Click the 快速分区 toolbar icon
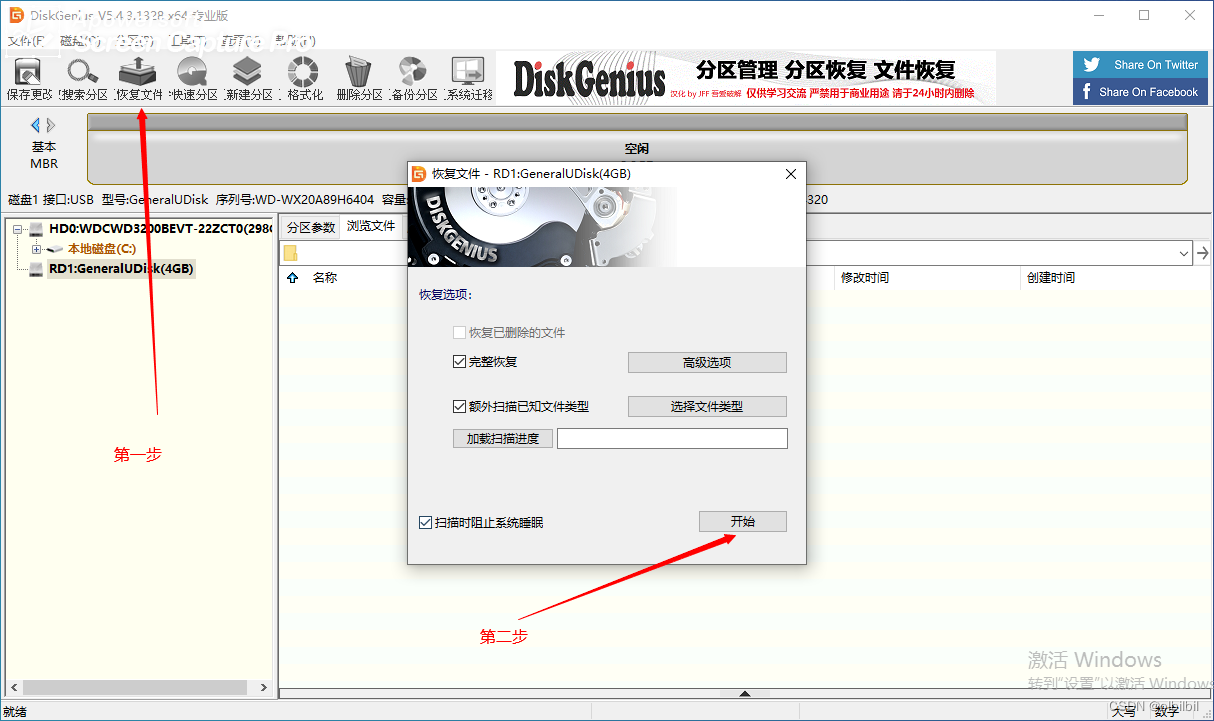This screenshot has height=721, width=1214. point(193,79)
